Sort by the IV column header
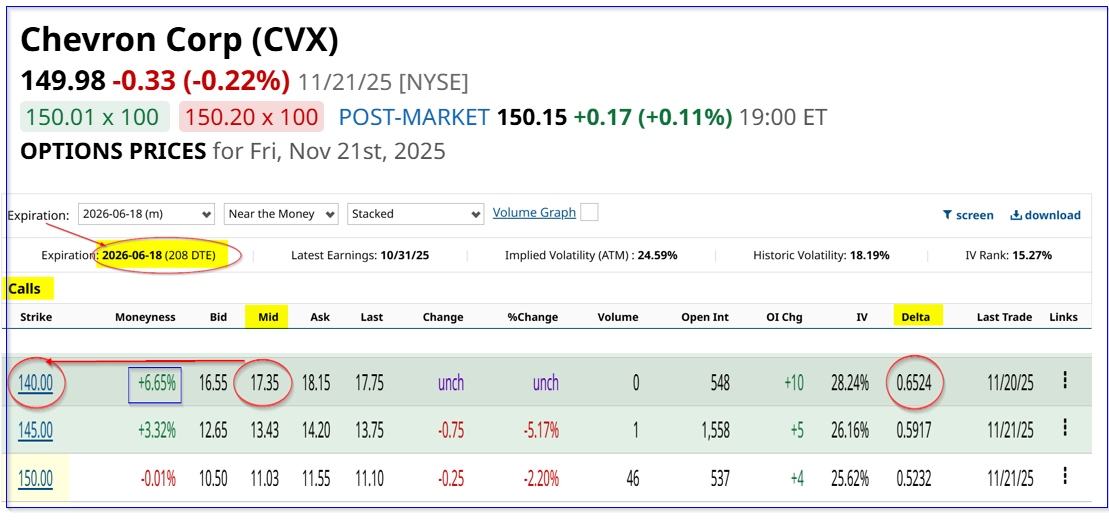1109x524 pixels. pyautogui.click(x=861, y=317)
